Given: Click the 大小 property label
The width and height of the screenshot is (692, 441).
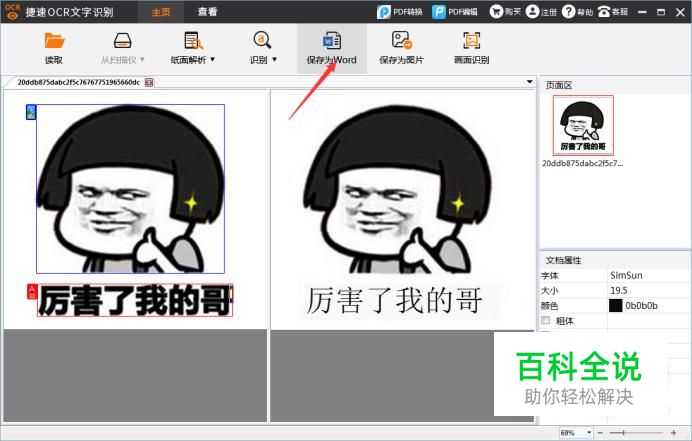Looking at the screenshot, I should coord(549,291).
